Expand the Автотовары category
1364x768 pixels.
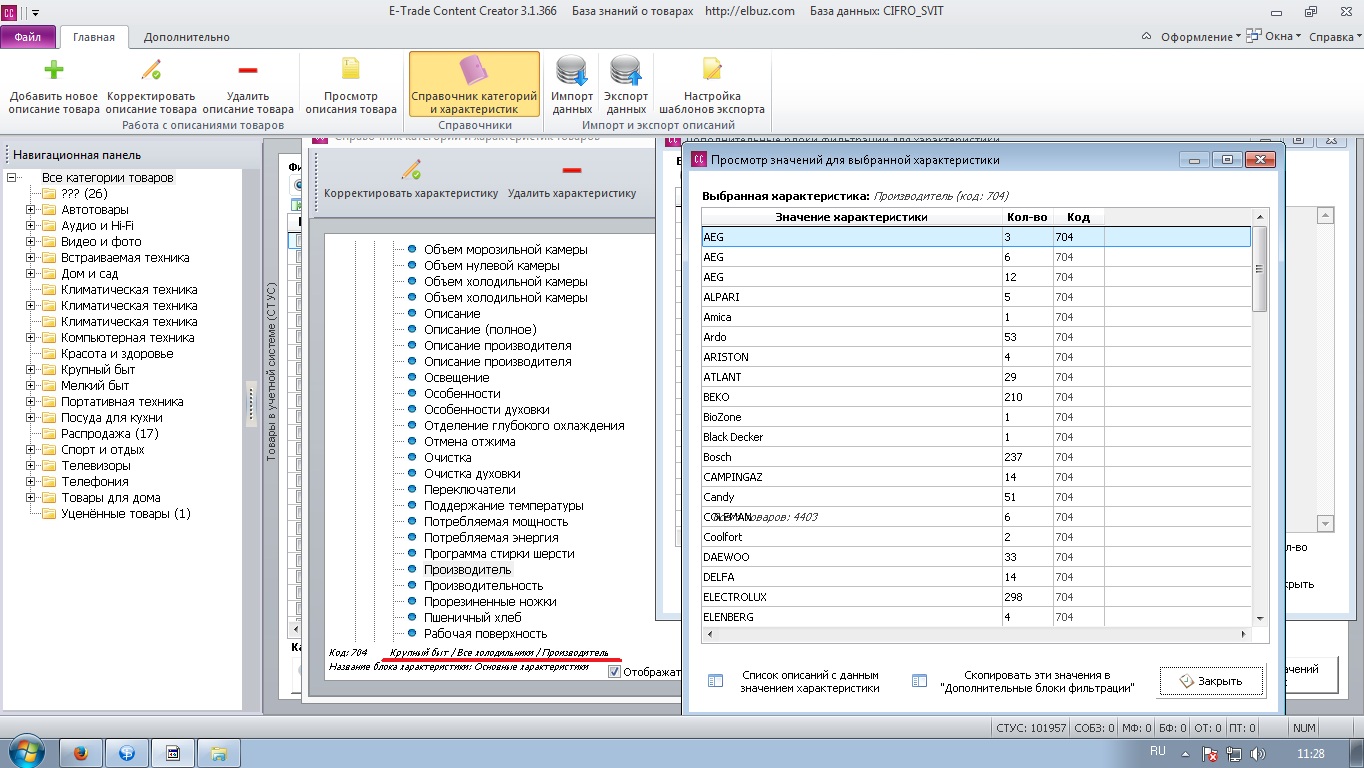(x=31, y=210)
